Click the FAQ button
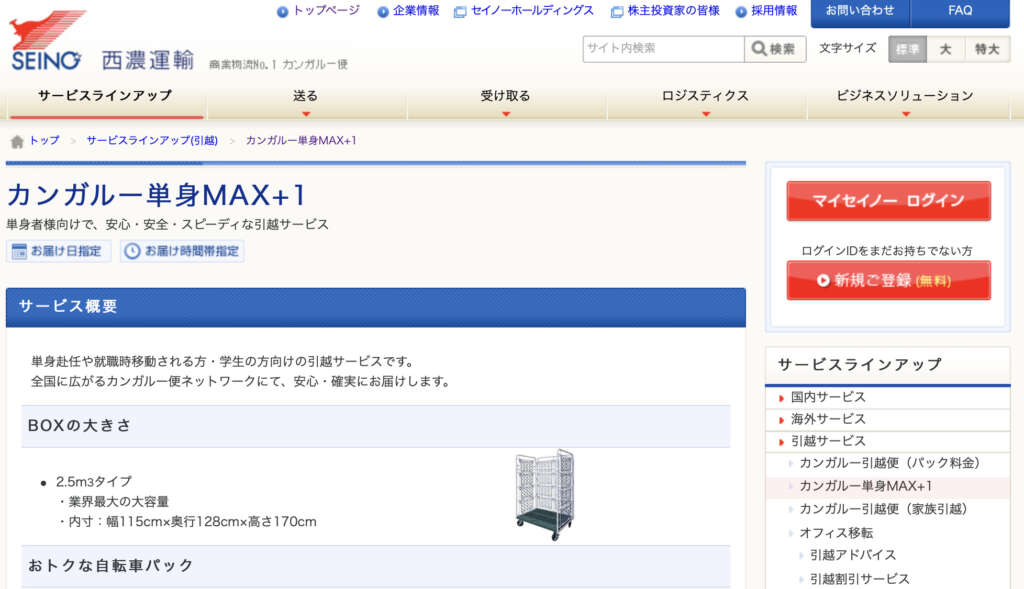The width and height of the screenshot is (1024, 589). [960, 12]
